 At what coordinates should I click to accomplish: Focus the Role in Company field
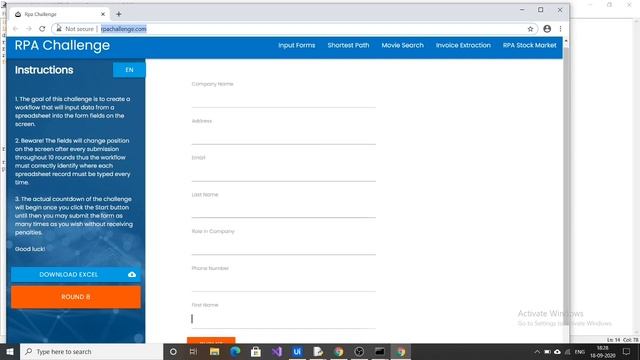pyautogui.click(x=283, y=247)
